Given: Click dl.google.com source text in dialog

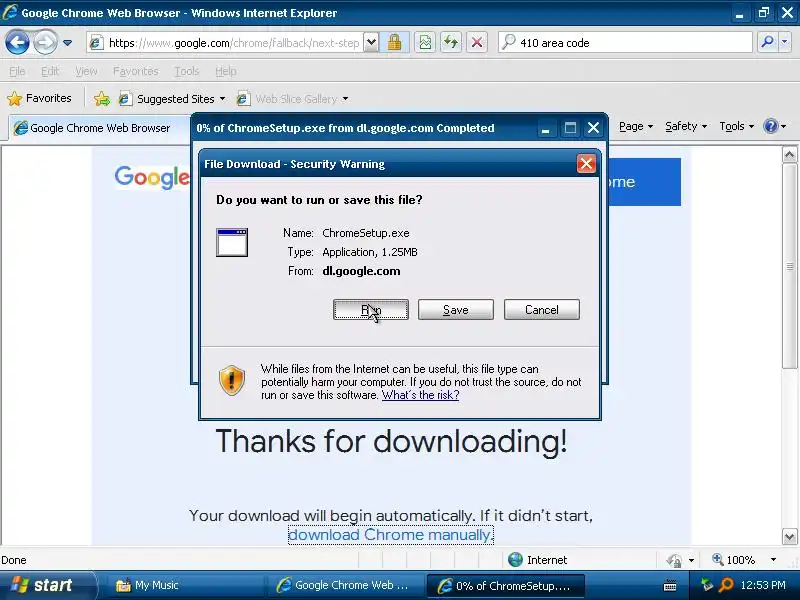Looking at the screenshot, I should point(361,271).
